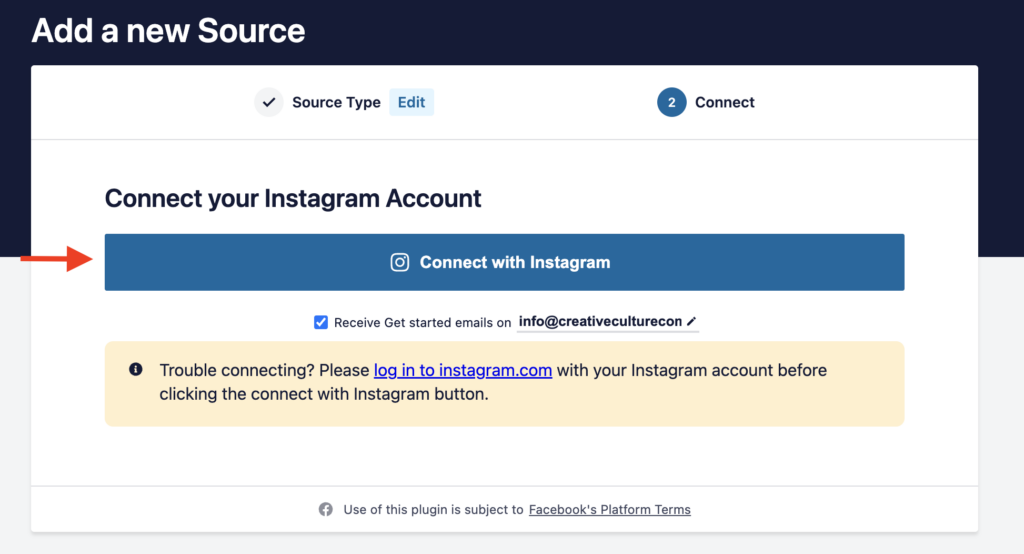Click the Connect with Instagram button
This screenshot has width=1024, height=554.
504,262
